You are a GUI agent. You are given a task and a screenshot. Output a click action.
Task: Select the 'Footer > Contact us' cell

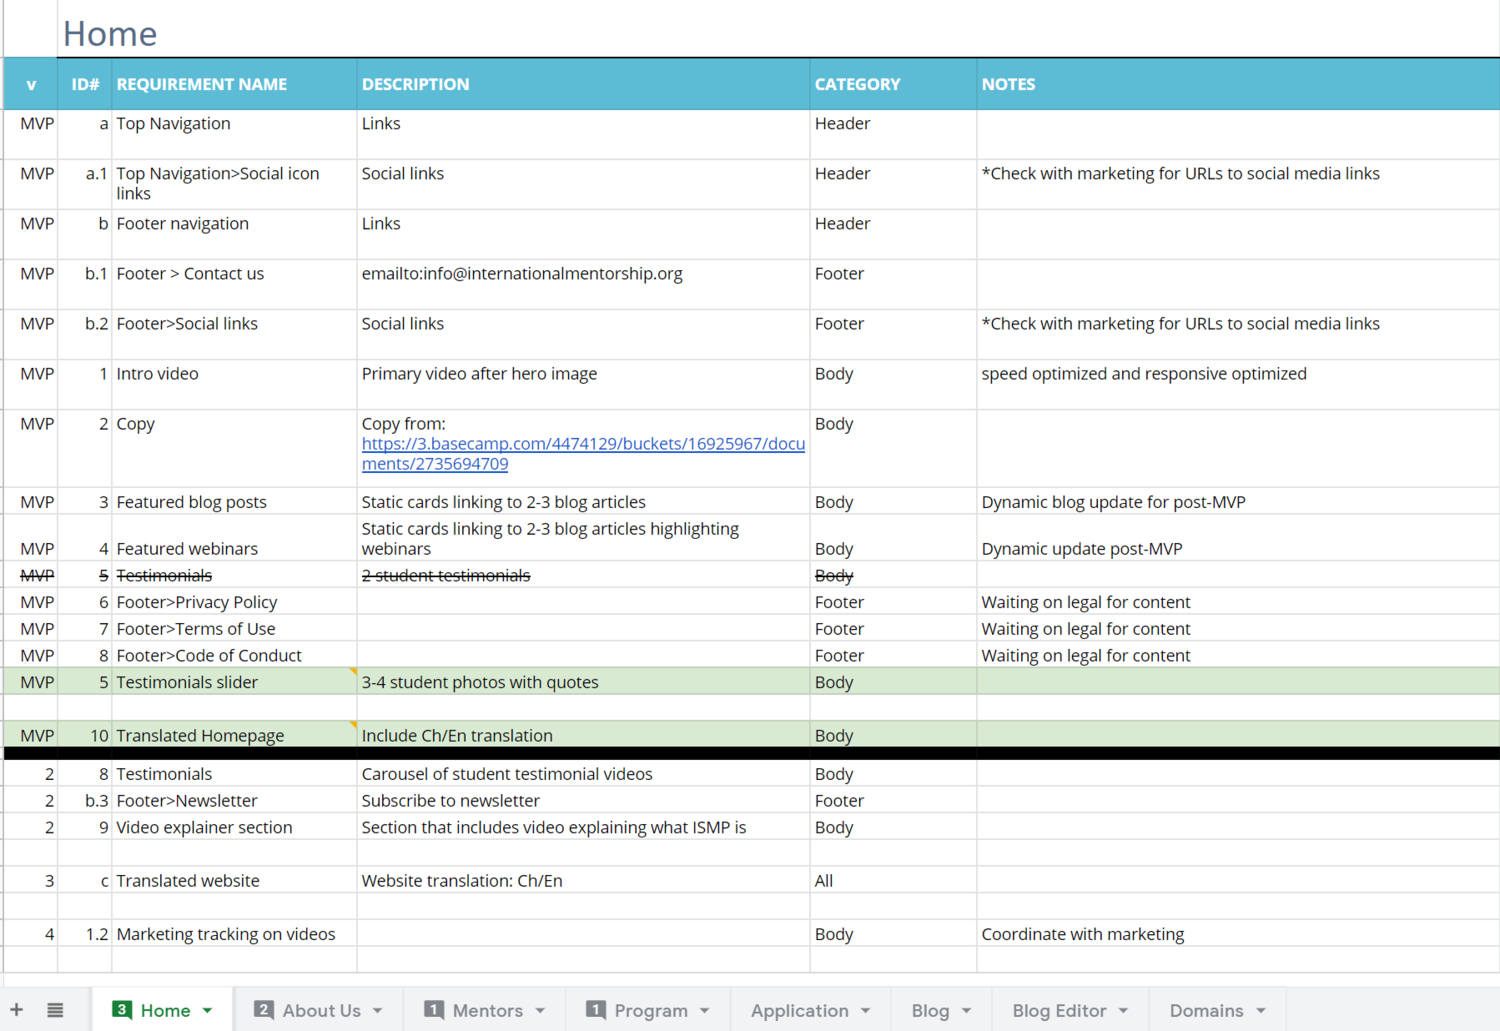234,284
